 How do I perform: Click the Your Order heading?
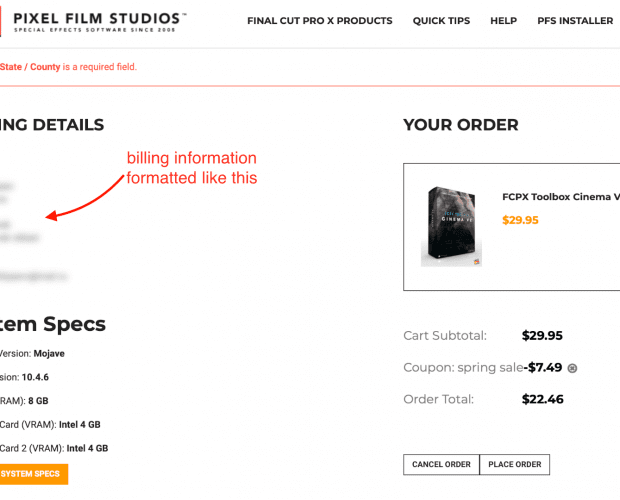461,125
